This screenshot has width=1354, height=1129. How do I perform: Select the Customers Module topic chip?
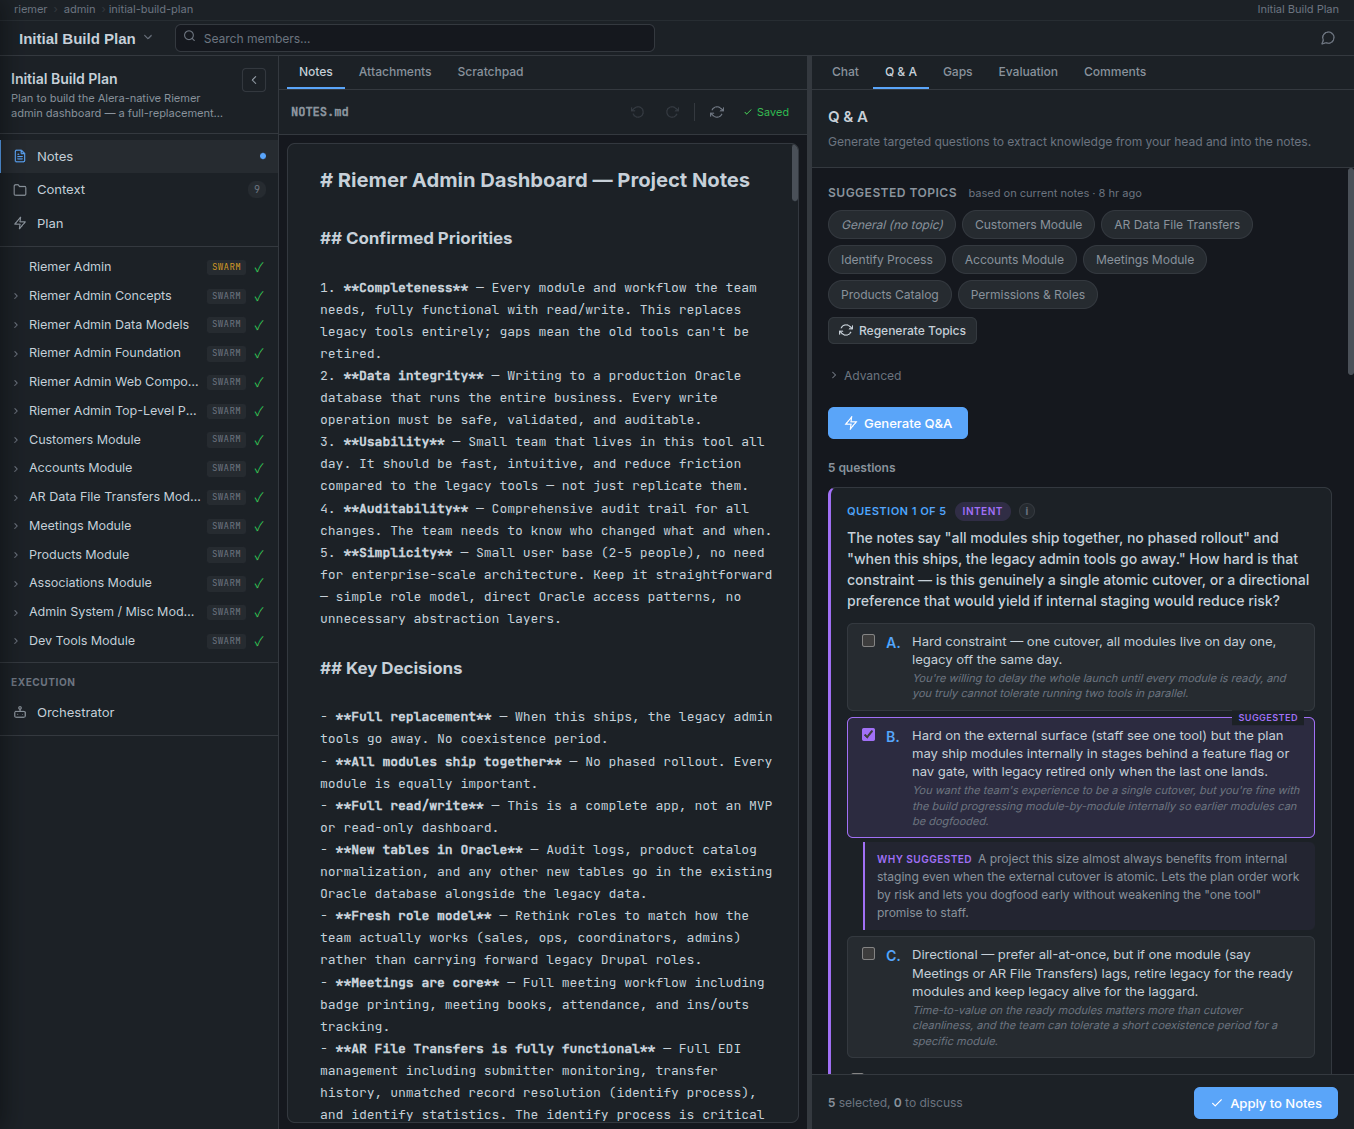pos(1028,225)
